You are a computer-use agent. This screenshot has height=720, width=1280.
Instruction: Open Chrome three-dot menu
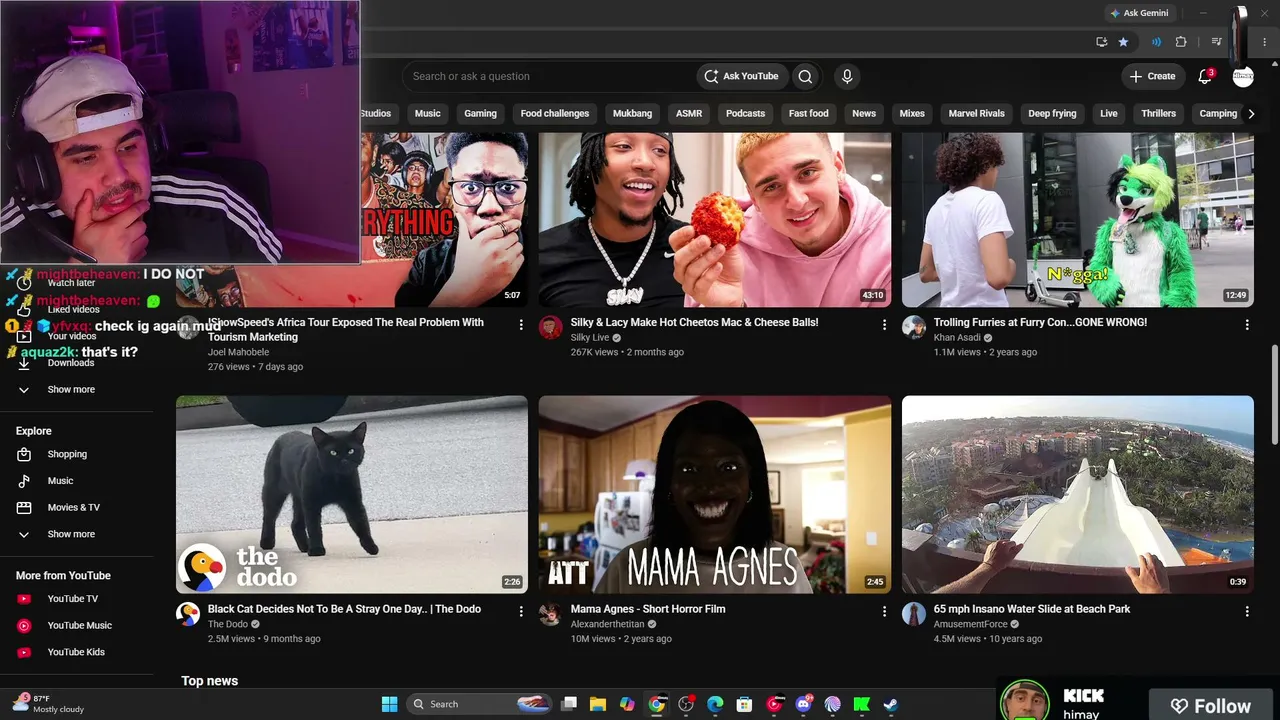point(1267,42)
